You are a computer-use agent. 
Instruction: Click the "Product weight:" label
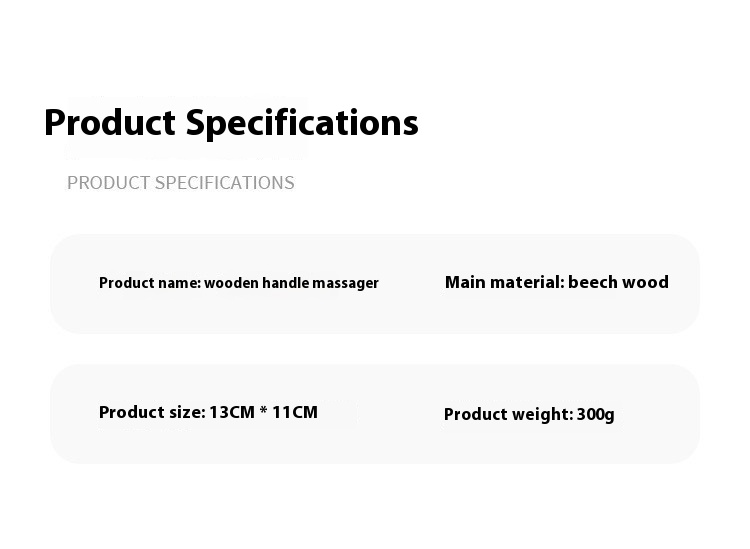pos(508,414)
